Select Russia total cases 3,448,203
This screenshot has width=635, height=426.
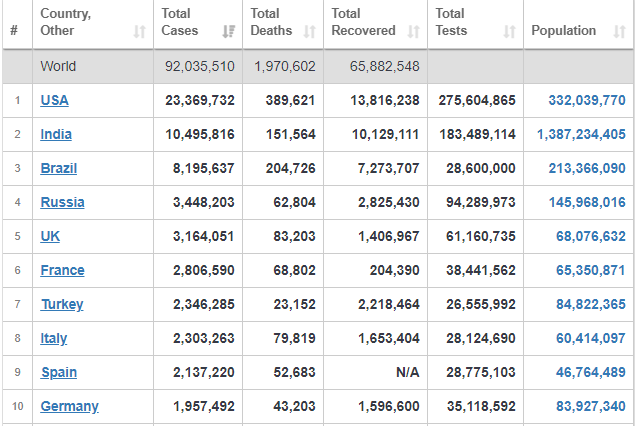pyautogui.click(x=203, y=202)
